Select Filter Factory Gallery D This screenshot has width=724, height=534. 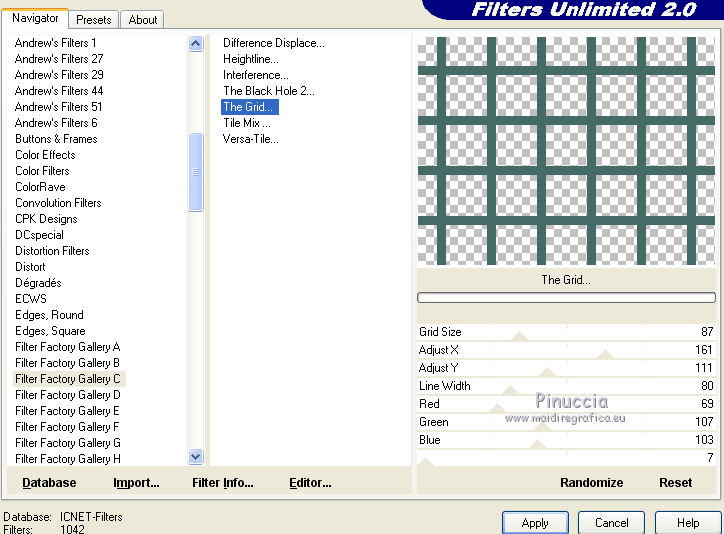point(67,395)
